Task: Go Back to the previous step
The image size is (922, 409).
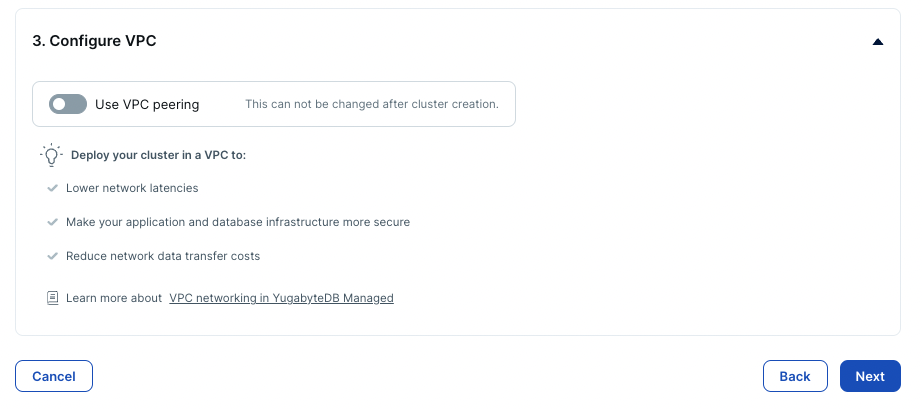Action: (794, 376)
